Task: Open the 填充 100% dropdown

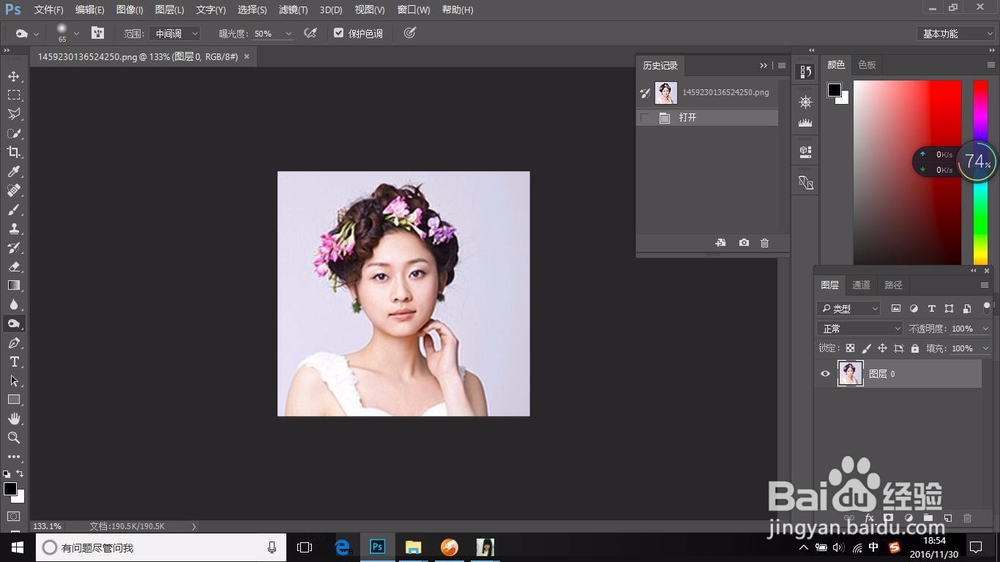Action: pos(986,348)
